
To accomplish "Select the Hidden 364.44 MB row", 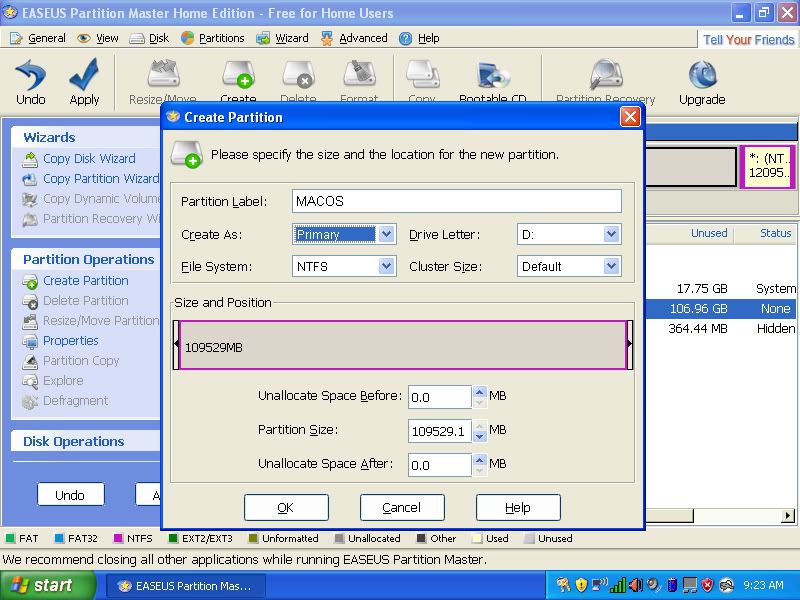I will (721, 329).
